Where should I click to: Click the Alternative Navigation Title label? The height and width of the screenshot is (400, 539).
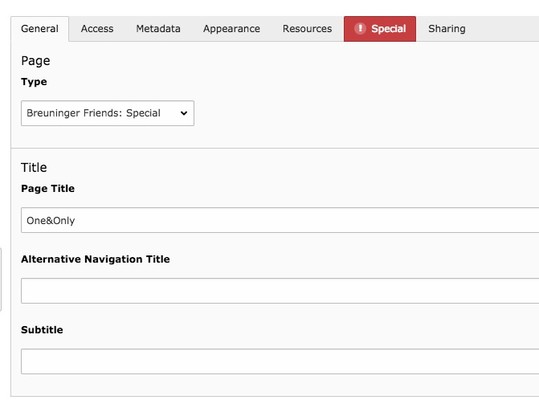(95, 259)
